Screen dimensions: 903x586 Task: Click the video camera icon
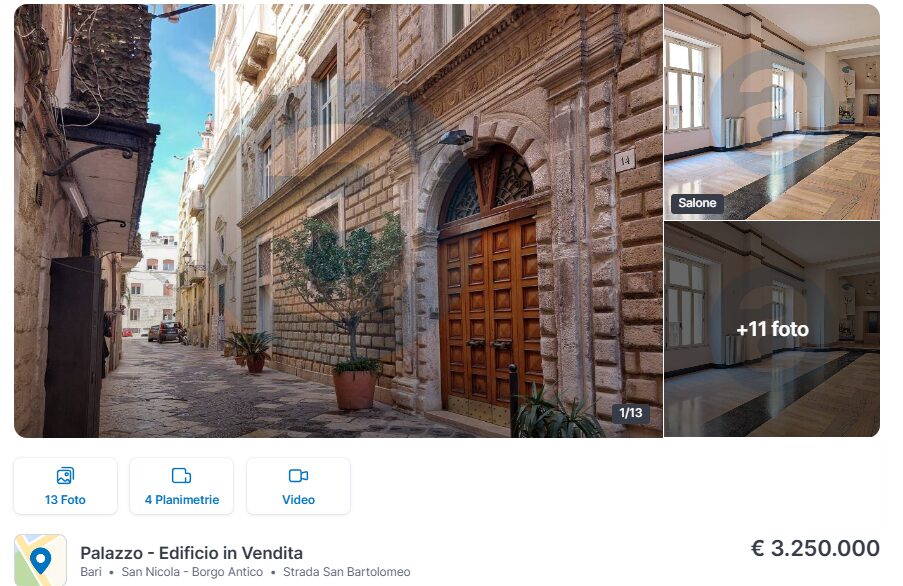point(298,475)
